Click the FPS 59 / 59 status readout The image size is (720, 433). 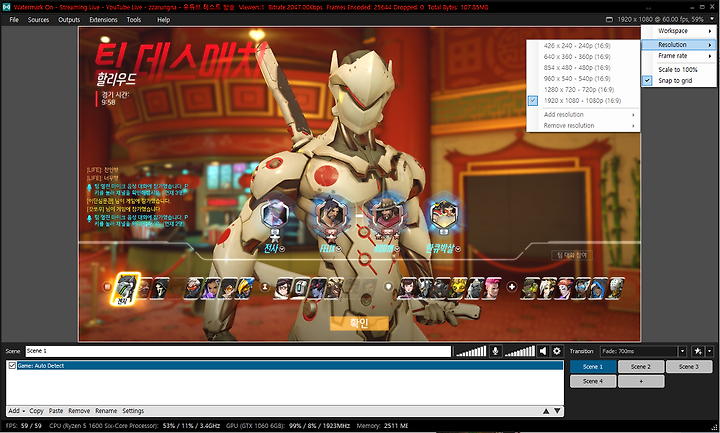pos(24,426)
